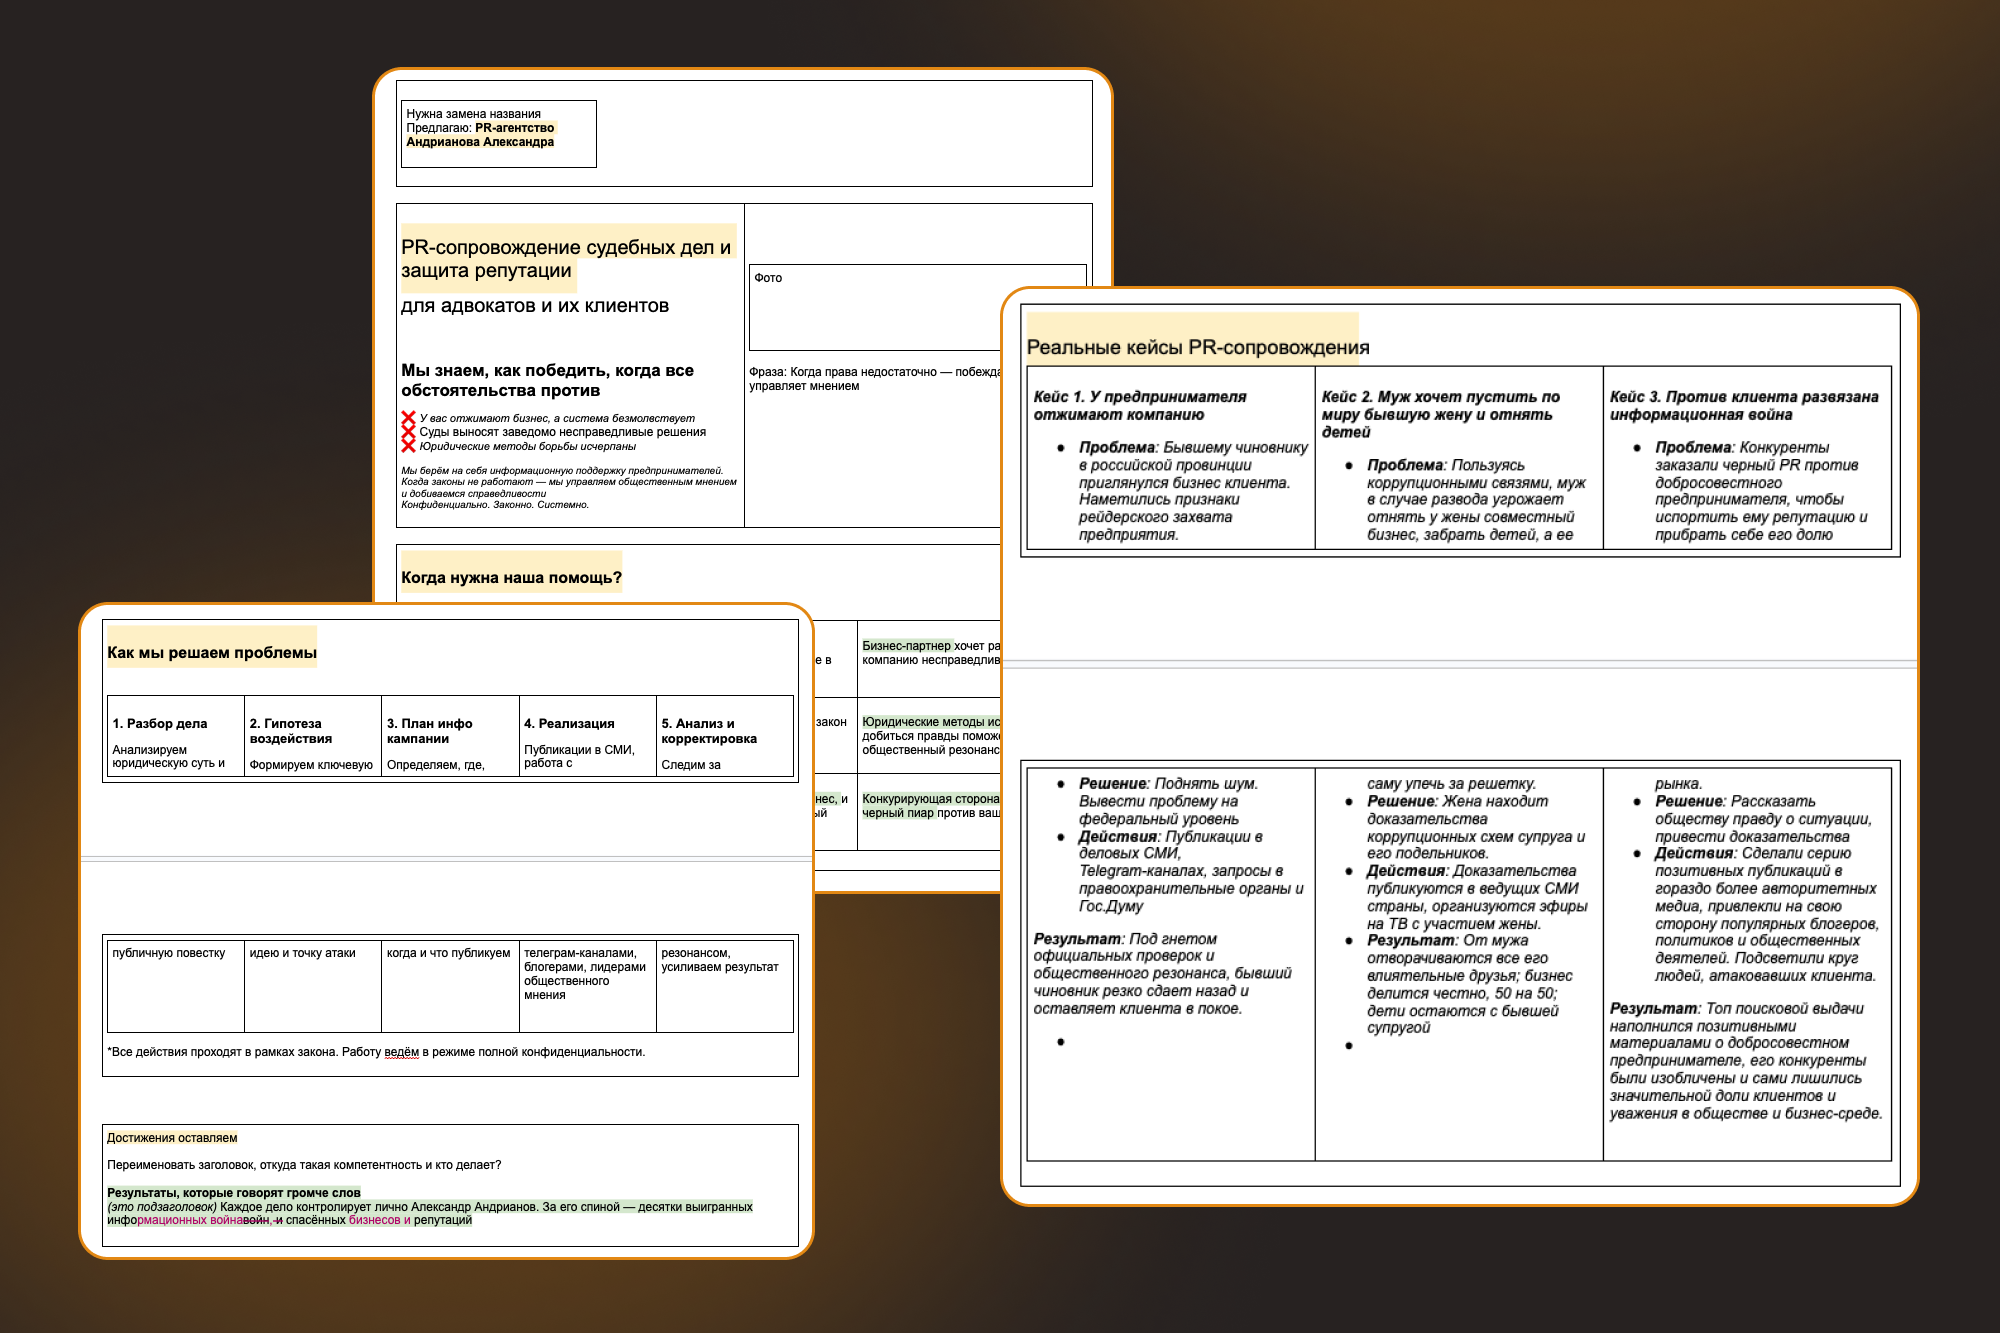
Task: Click cell 'публичную повестку'
Action: point(176,986)
